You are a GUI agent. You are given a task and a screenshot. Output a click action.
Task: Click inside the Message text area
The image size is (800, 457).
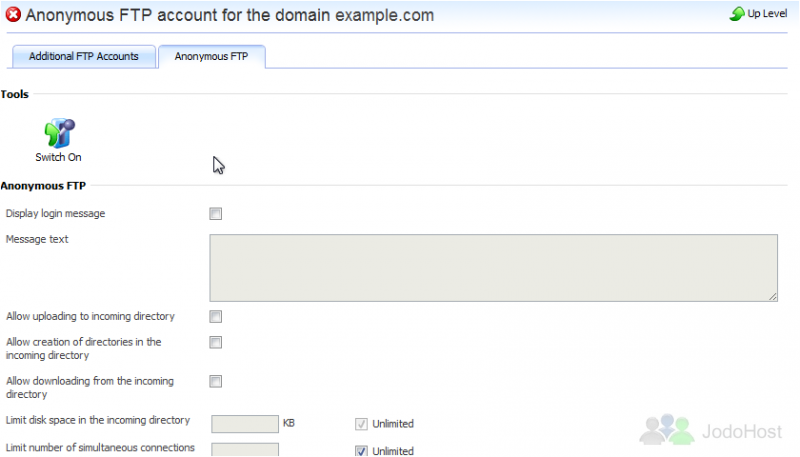click(493, 268)
